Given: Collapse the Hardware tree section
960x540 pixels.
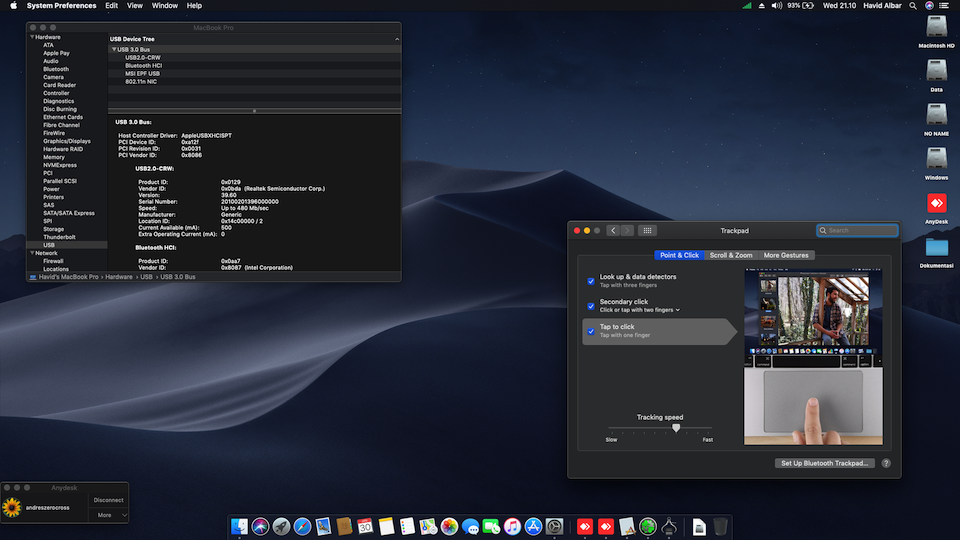Looking at the screenshot, I should pyautogui.click(x=32, y=37).
